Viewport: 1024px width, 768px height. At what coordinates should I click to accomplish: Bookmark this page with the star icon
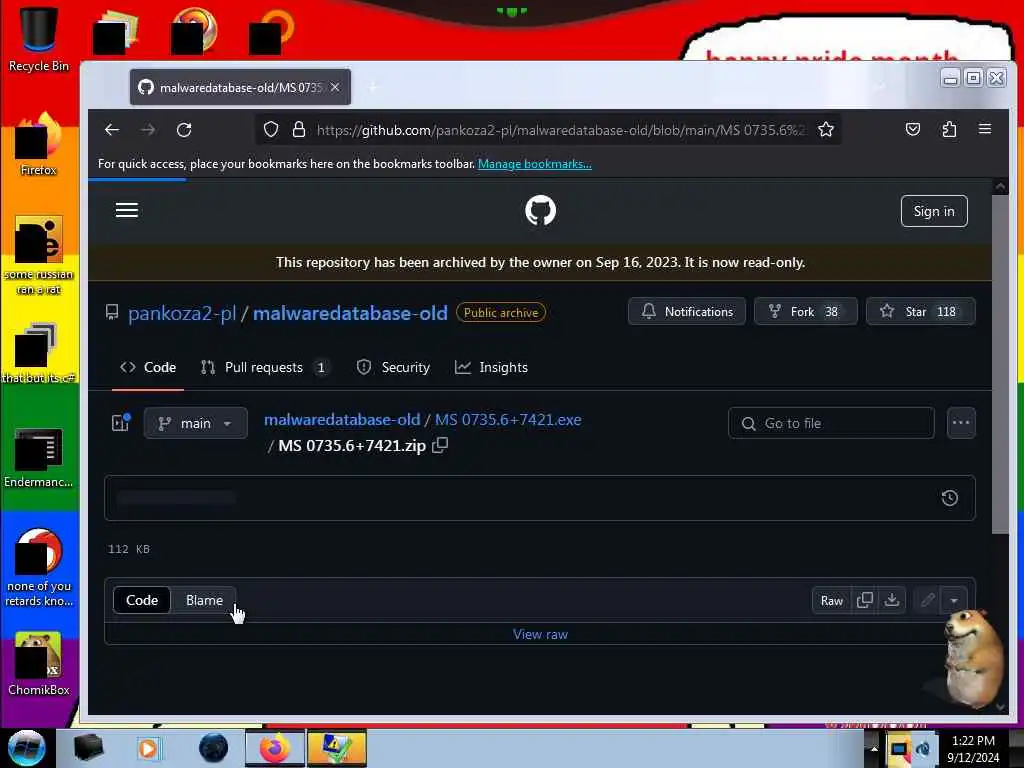coord(826,130)
